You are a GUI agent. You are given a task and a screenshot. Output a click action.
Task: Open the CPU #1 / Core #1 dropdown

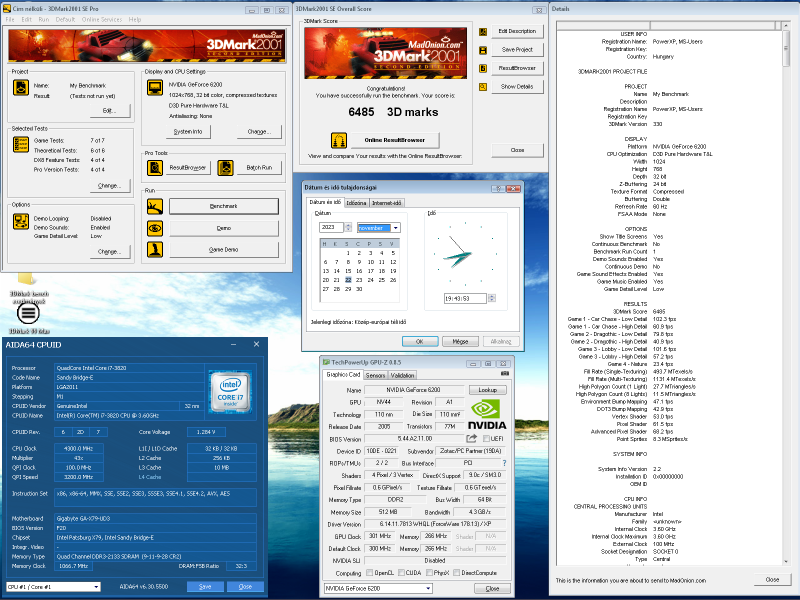tap(95, 587)
